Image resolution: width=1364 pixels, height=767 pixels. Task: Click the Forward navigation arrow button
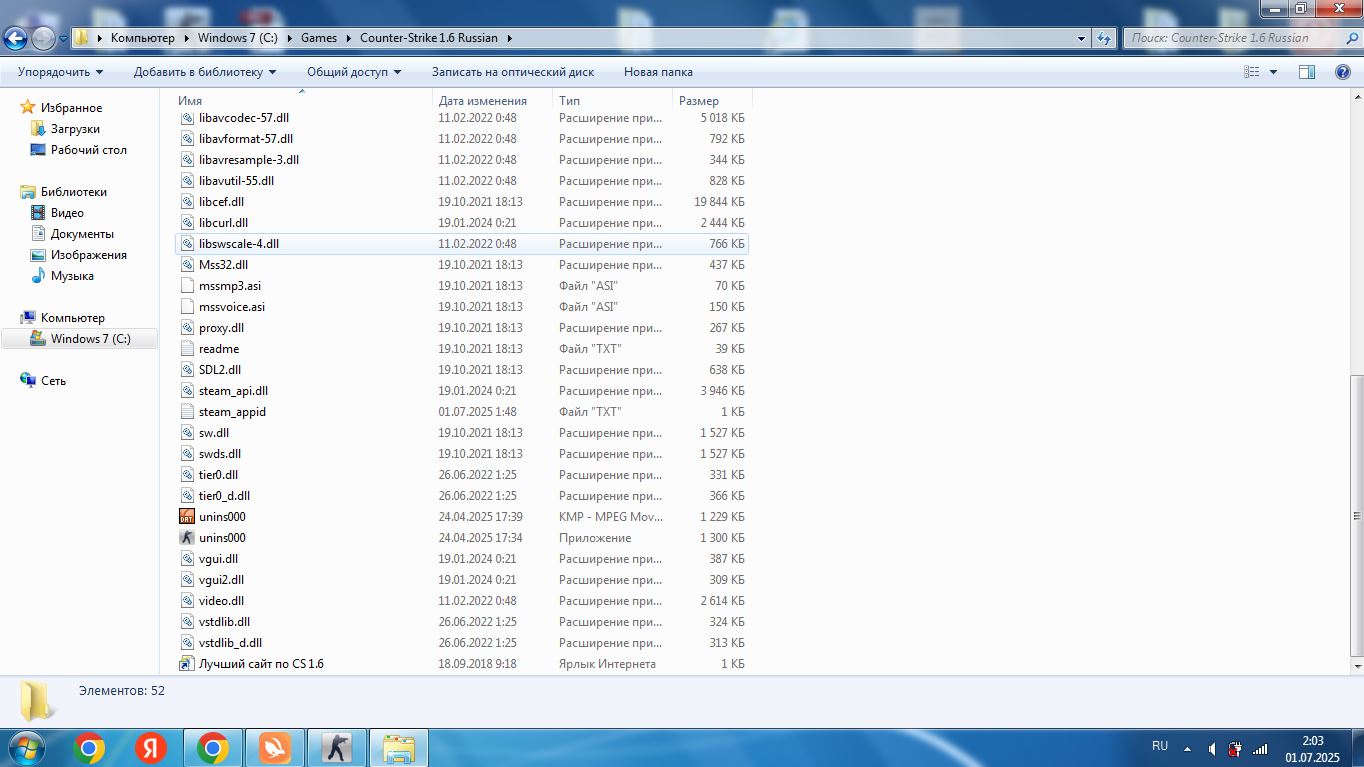tap(43, 38)
